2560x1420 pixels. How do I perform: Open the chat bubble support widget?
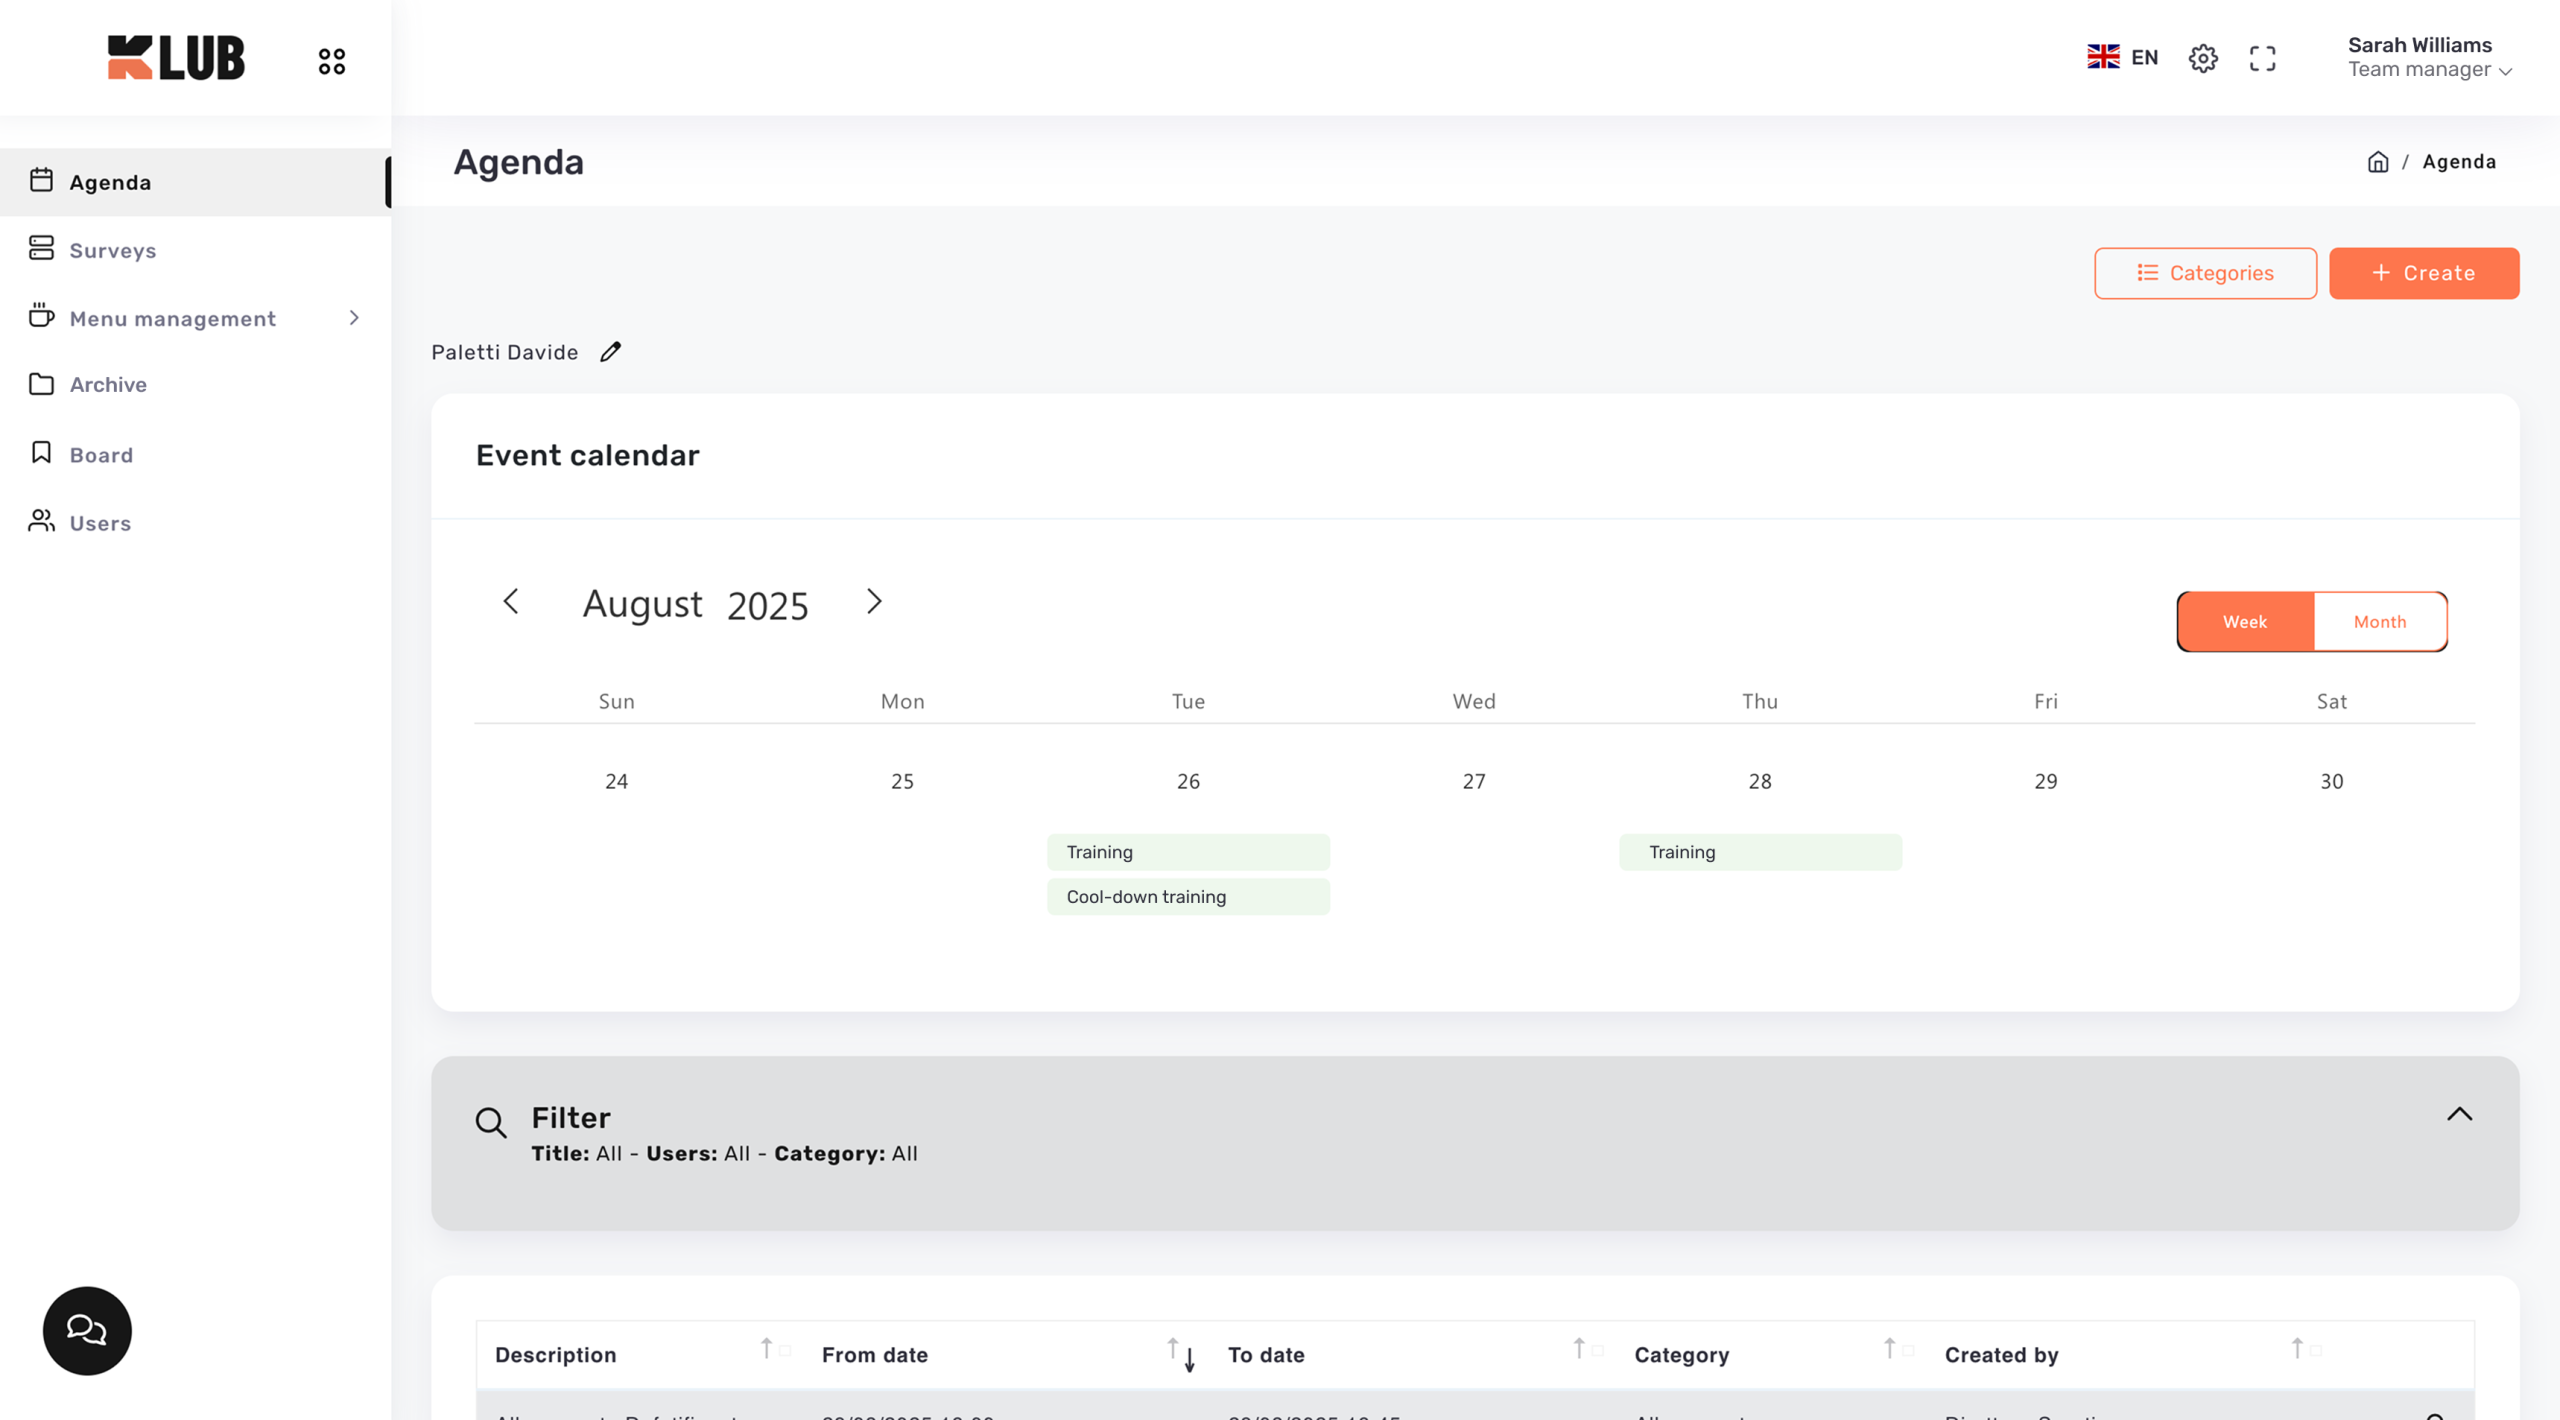tap(87, 1330)
